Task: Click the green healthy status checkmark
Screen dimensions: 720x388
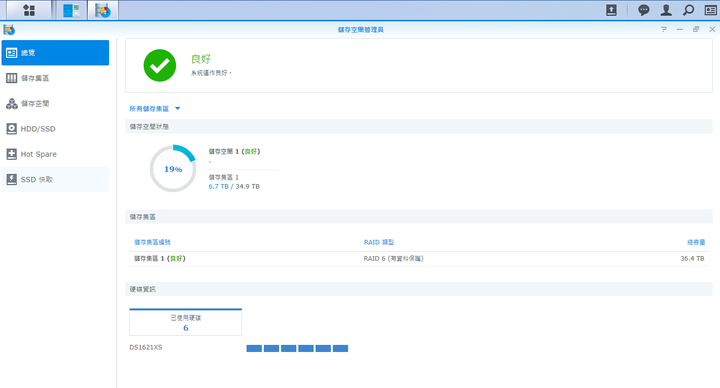Action: [x=160, y=65]
